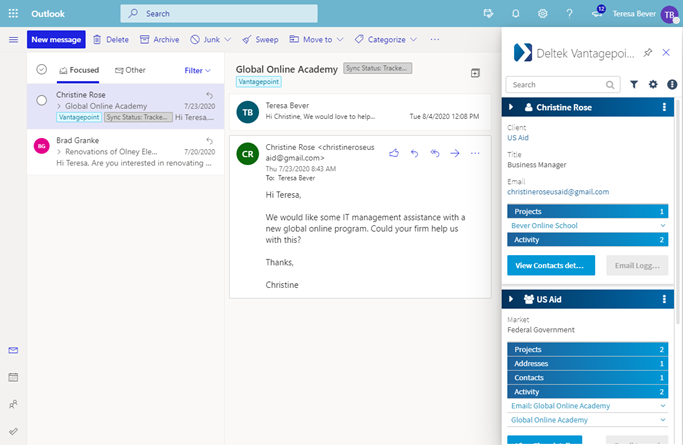Toggle select-all messages circle
The width and height of the screenshot is (683, 445).
pyautogui.click(x=41, y=70)
